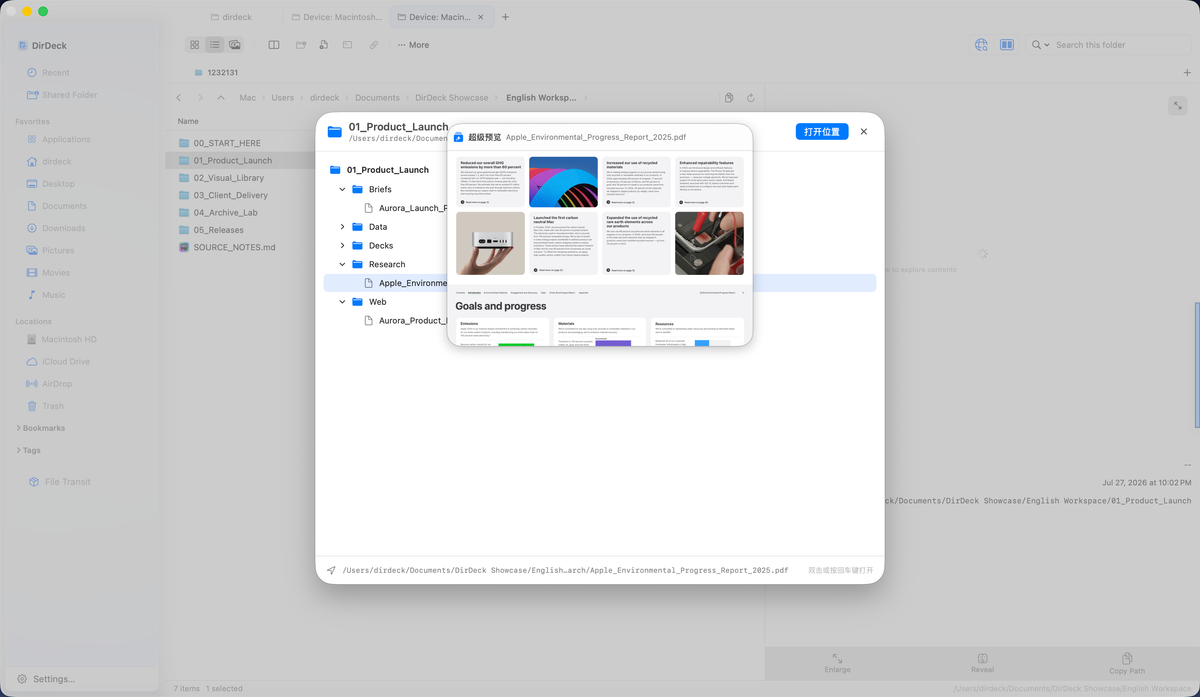Screen dimensions: 1200x697
Task: Open iCloud Drive sidebar location
Action: pyautogui.click(x=66, y=361)
